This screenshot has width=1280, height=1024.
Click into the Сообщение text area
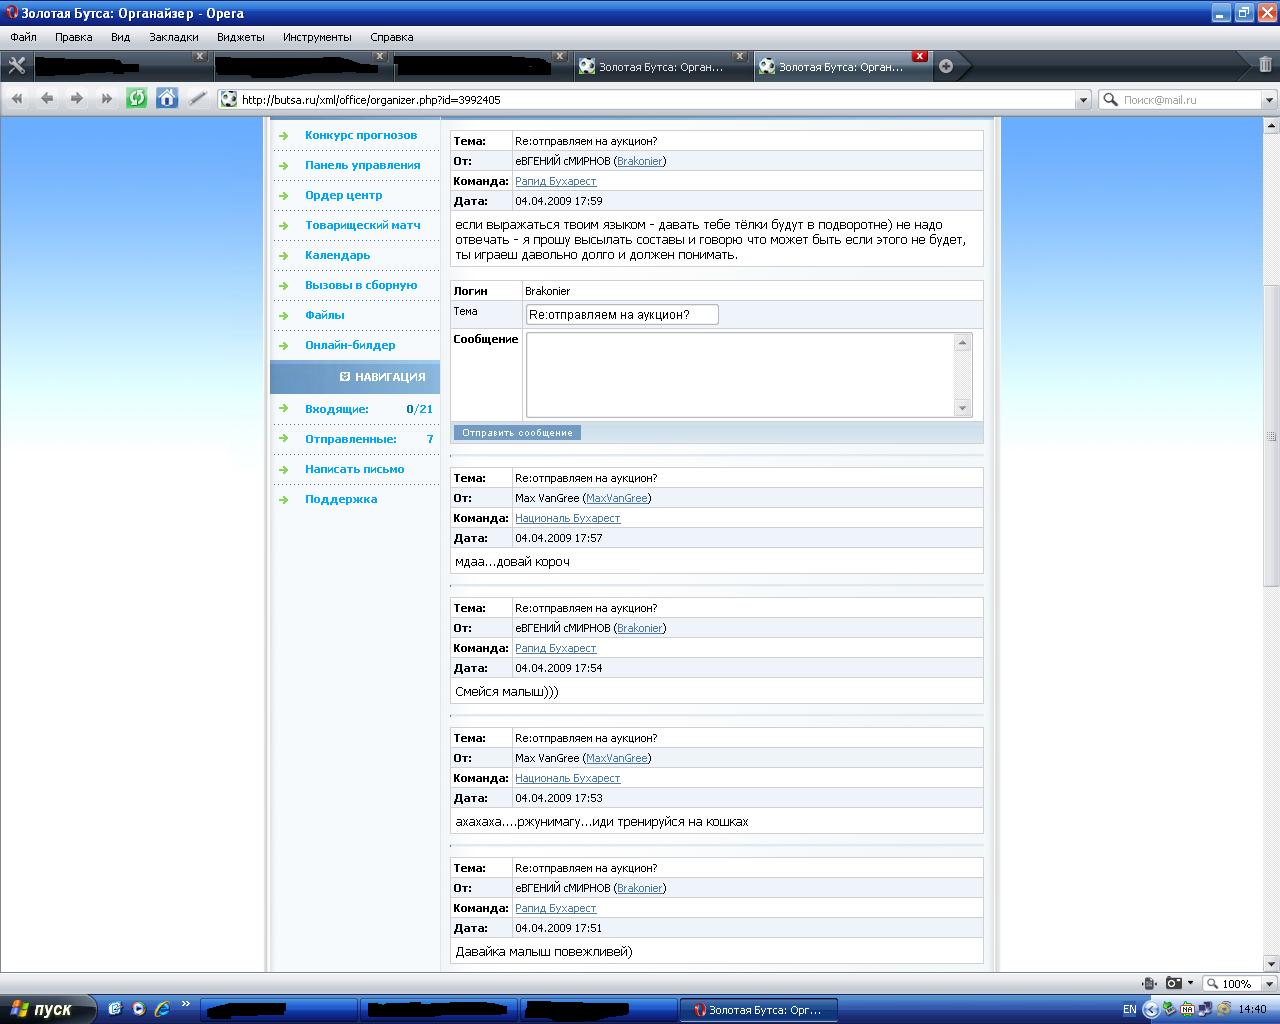pyautogui.click(x=740, y=375)
